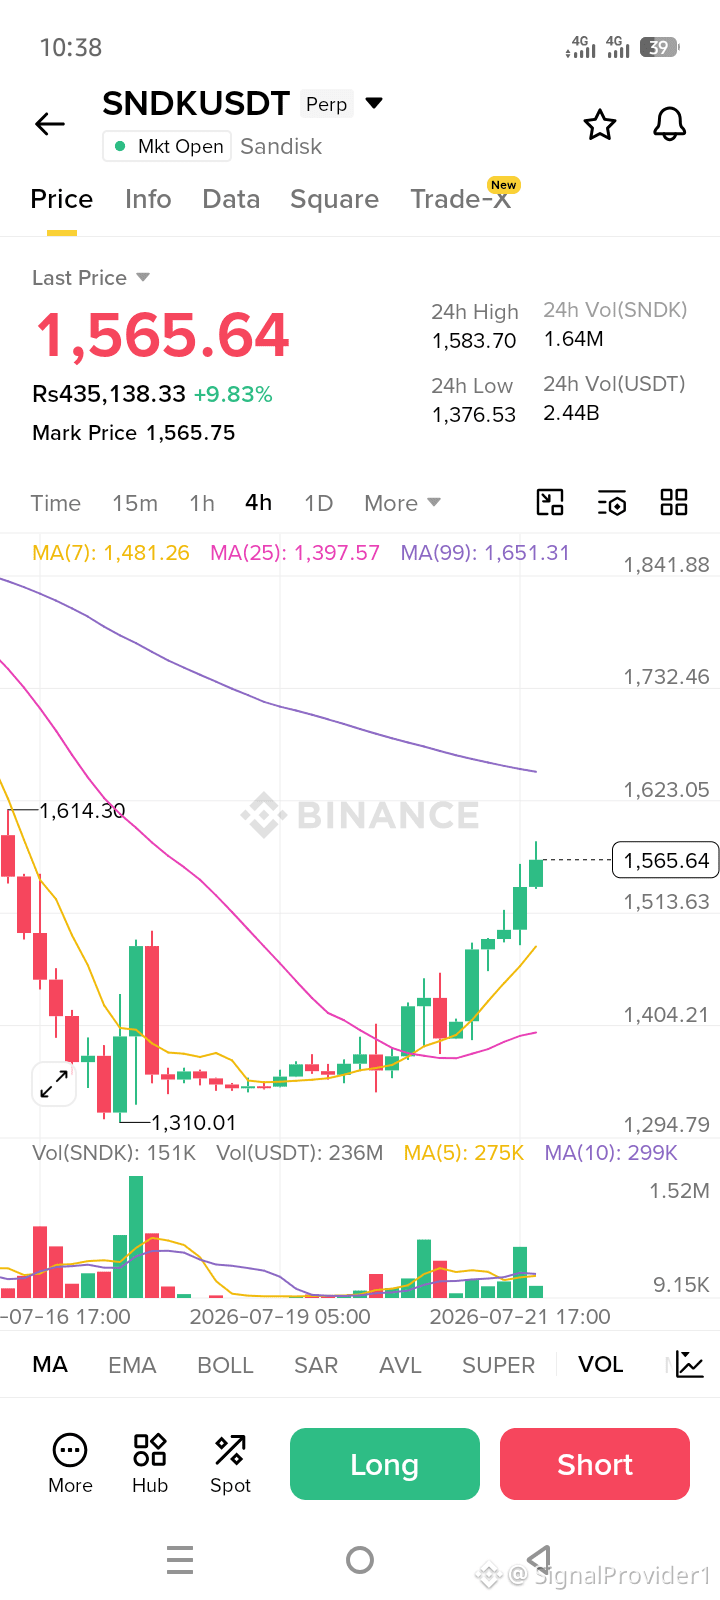Open the indicator chart settings icon beside VOL

click(x=690, y=1364)
